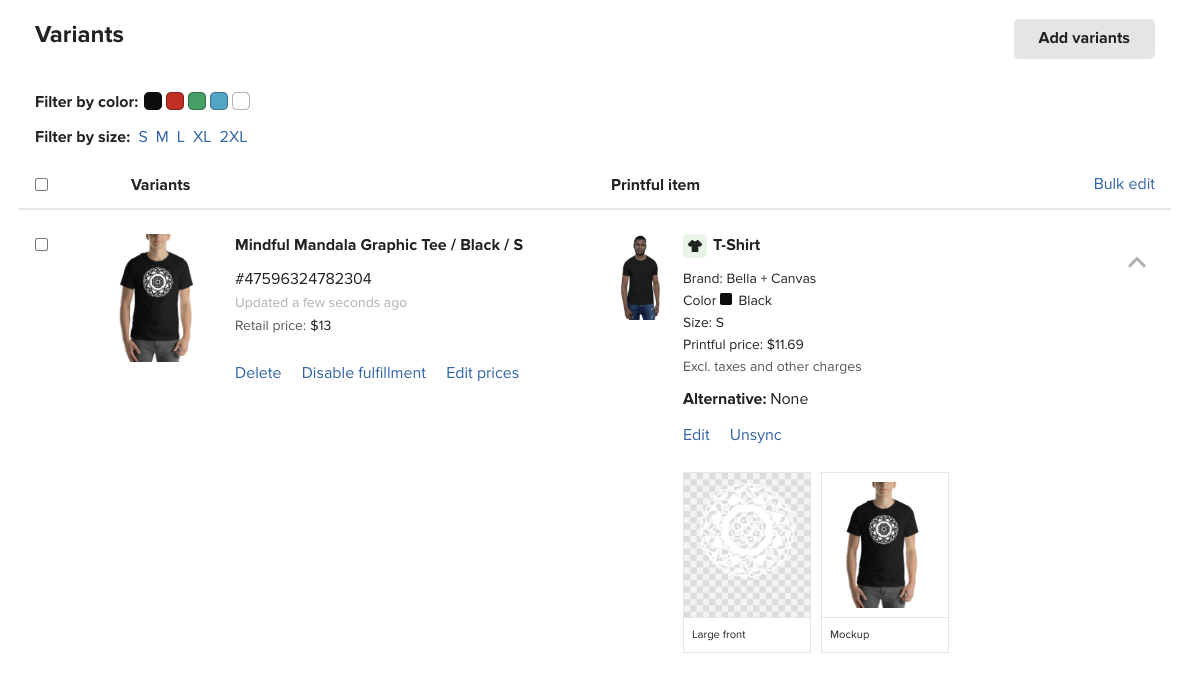This screenshot has height=675, width=1199.
Task: Disable fulfillment for this variant
Action: coord(364,373)
